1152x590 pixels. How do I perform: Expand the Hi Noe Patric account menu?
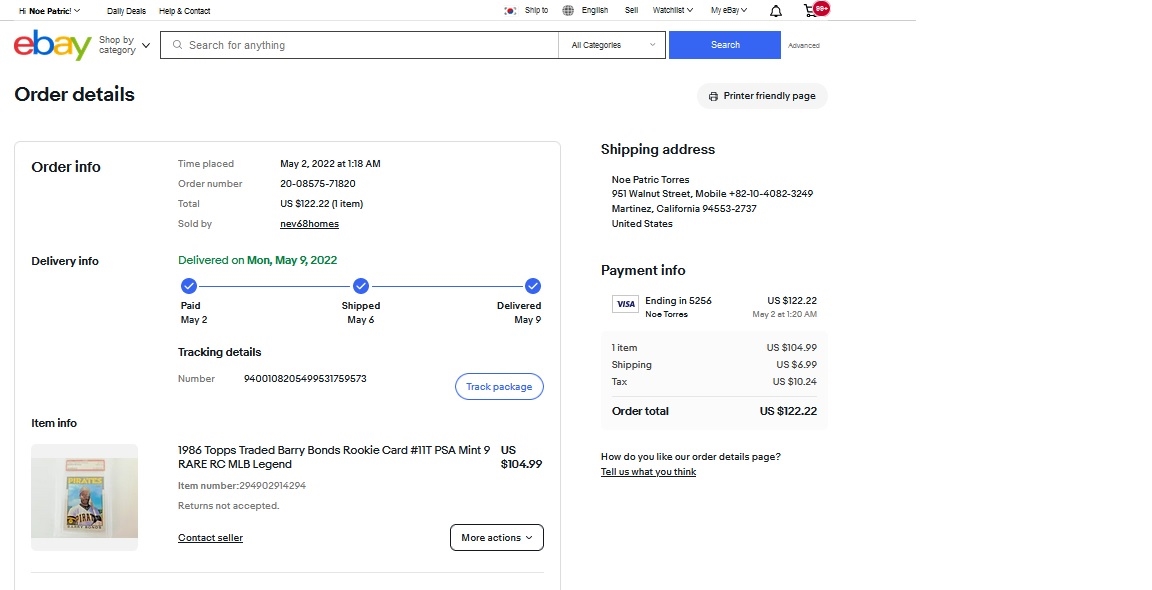[50, 11]
